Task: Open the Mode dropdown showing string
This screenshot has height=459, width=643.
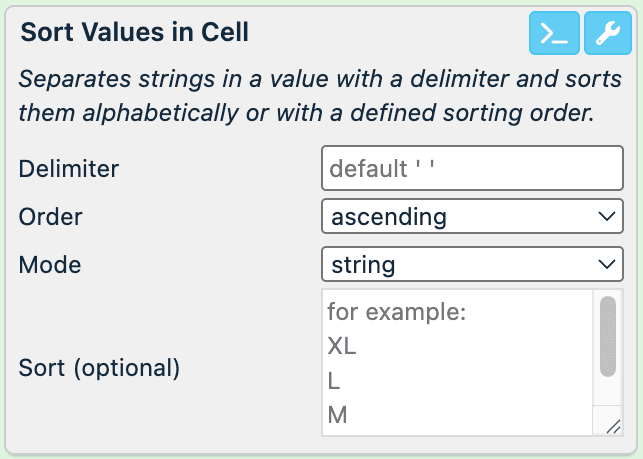Action: [x=472, y=265]
